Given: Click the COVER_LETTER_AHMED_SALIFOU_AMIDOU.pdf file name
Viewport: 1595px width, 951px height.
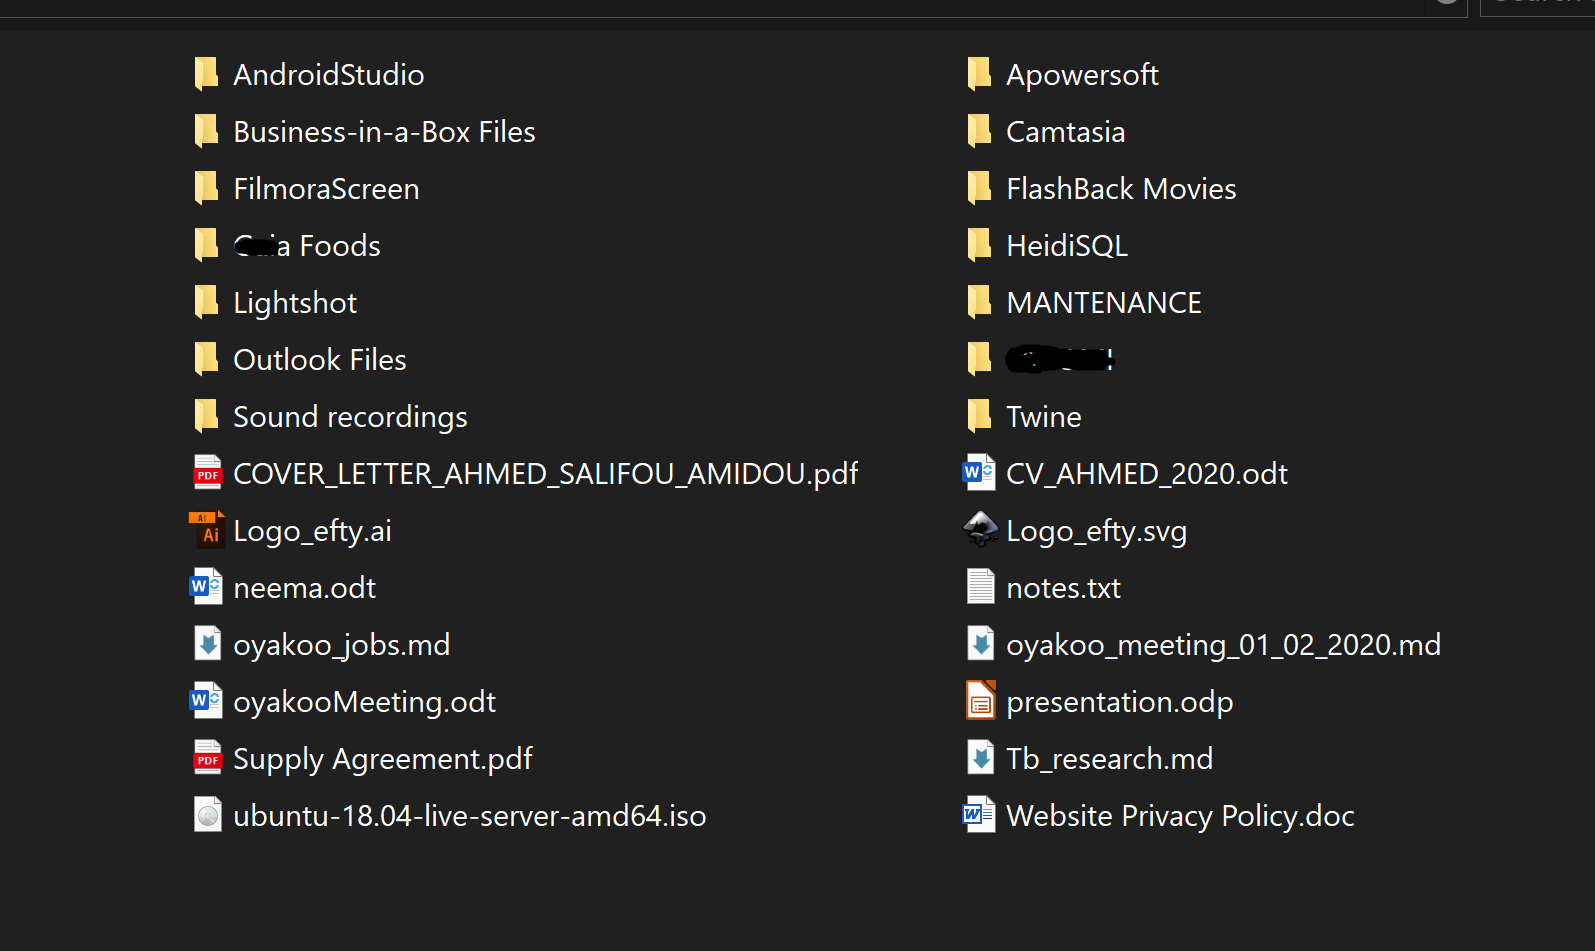Looking at the screenshot, I should (546, 474).
